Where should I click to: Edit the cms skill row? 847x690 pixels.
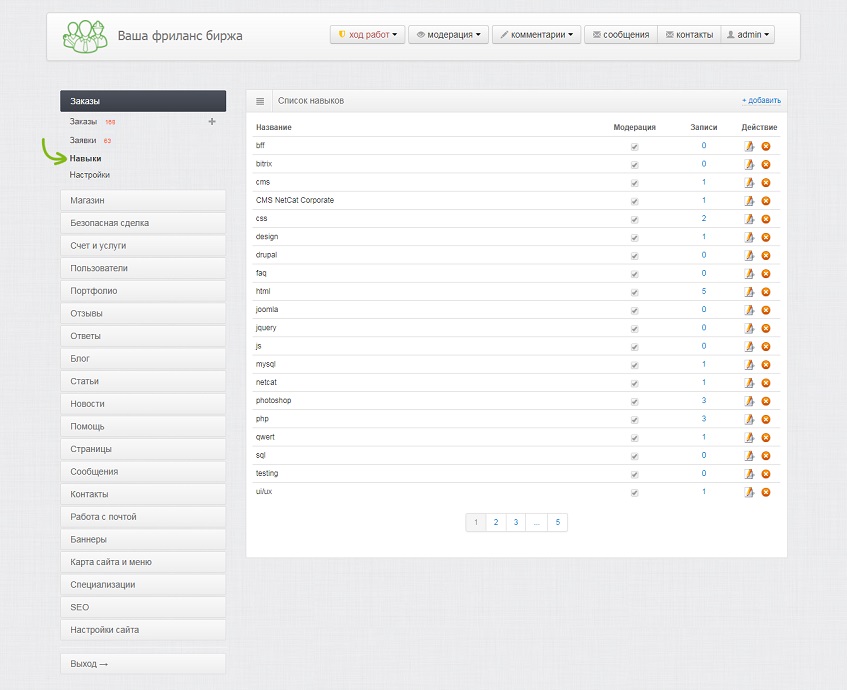(x=749, y=183)
